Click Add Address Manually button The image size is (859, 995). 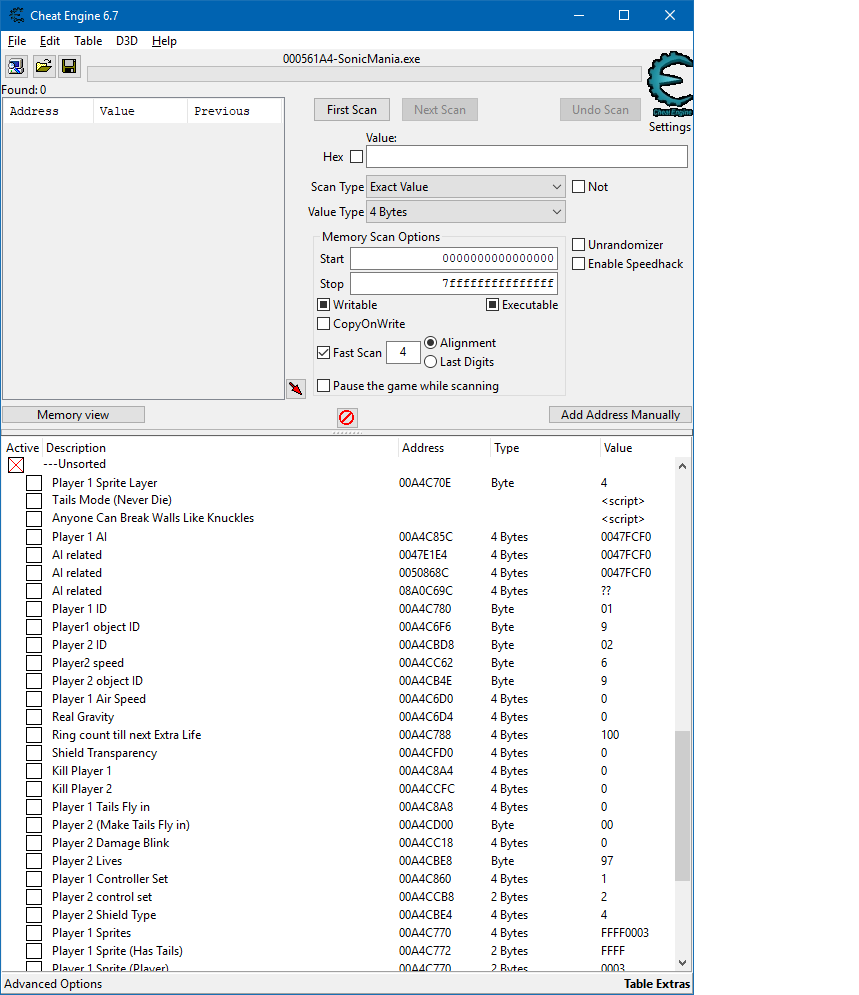point(620,415)
